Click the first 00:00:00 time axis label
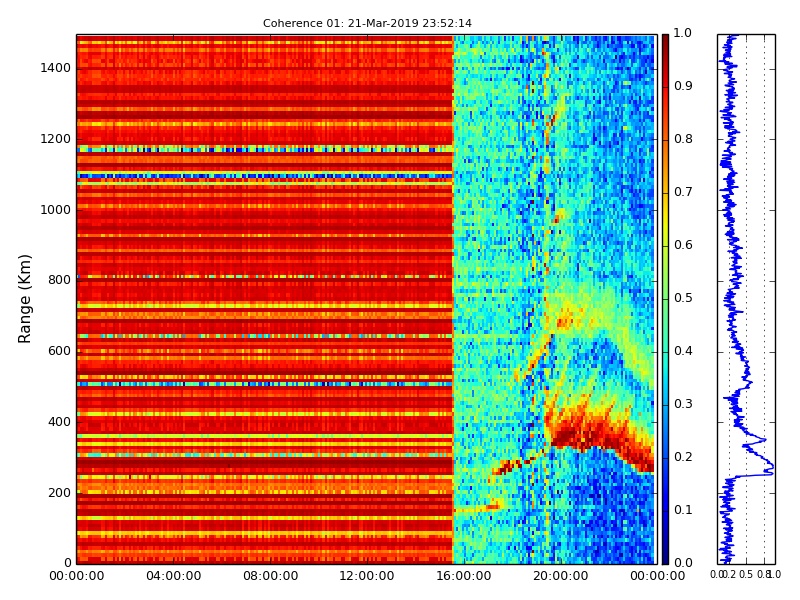This screenshot has width=800, height=600. click(x=77, y=576)
